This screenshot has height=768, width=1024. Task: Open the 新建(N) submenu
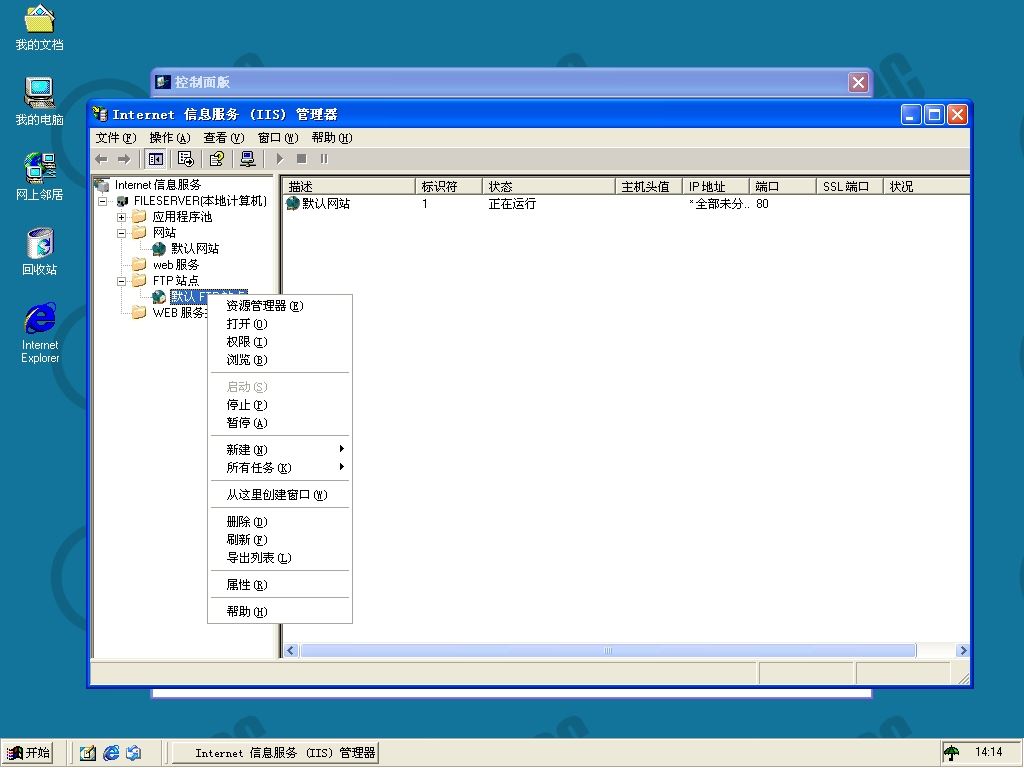pyautogui.click(x=280, y=449)
